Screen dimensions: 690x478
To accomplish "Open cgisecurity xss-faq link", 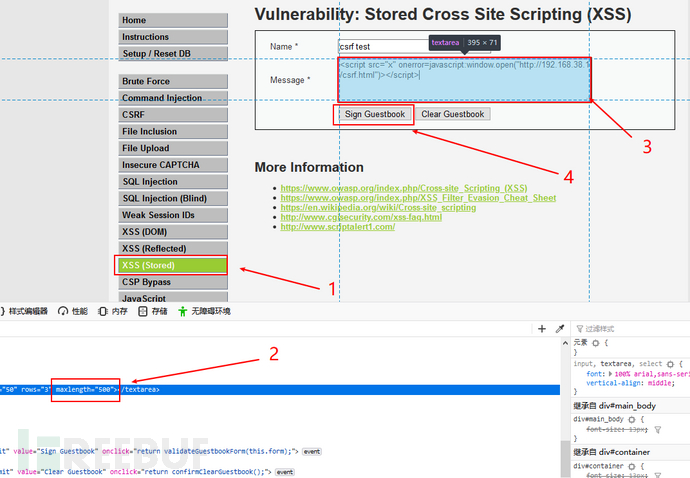I will [361, 217].
